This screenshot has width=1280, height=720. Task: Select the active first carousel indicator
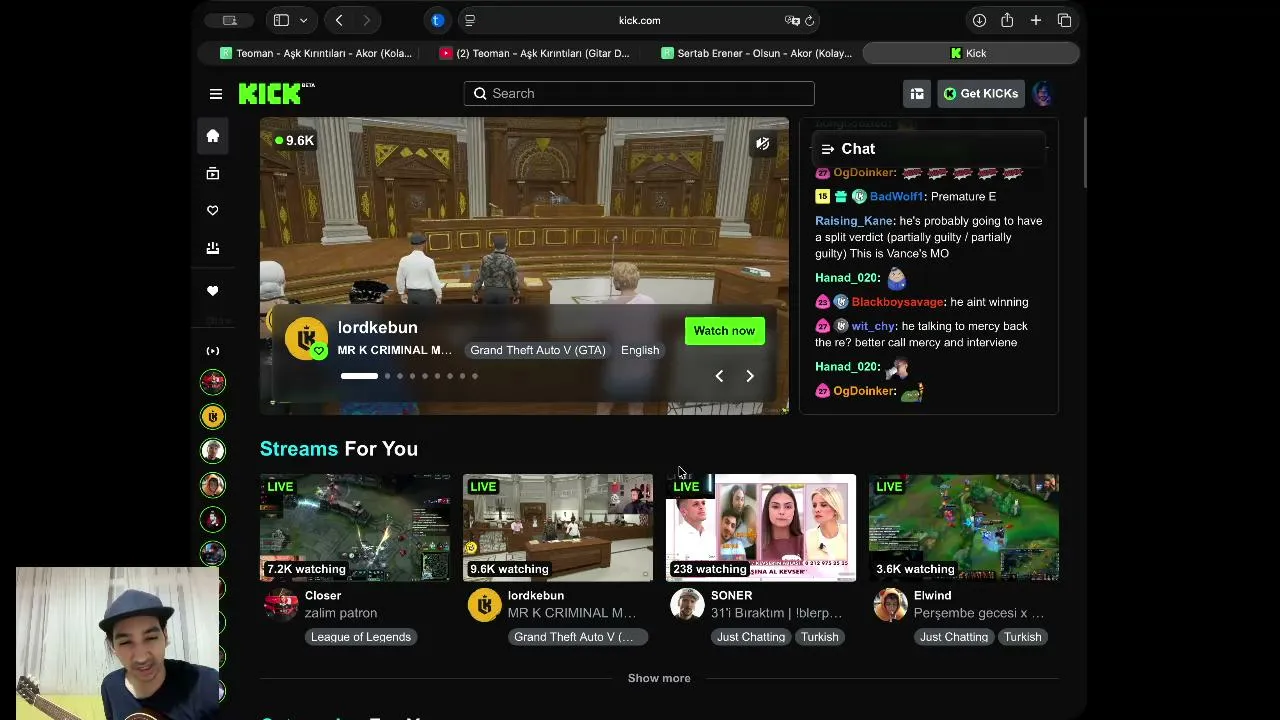(359, 376)
